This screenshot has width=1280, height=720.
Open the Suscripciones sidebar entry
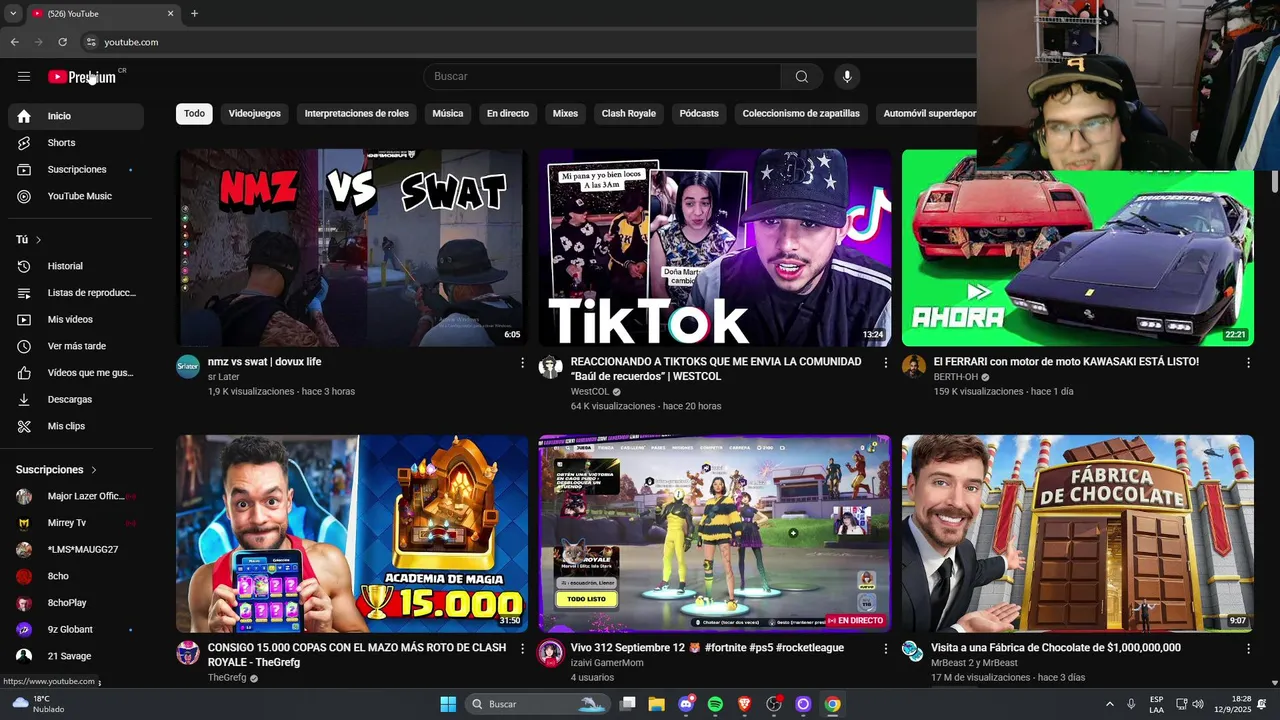[x=76, y=170]
